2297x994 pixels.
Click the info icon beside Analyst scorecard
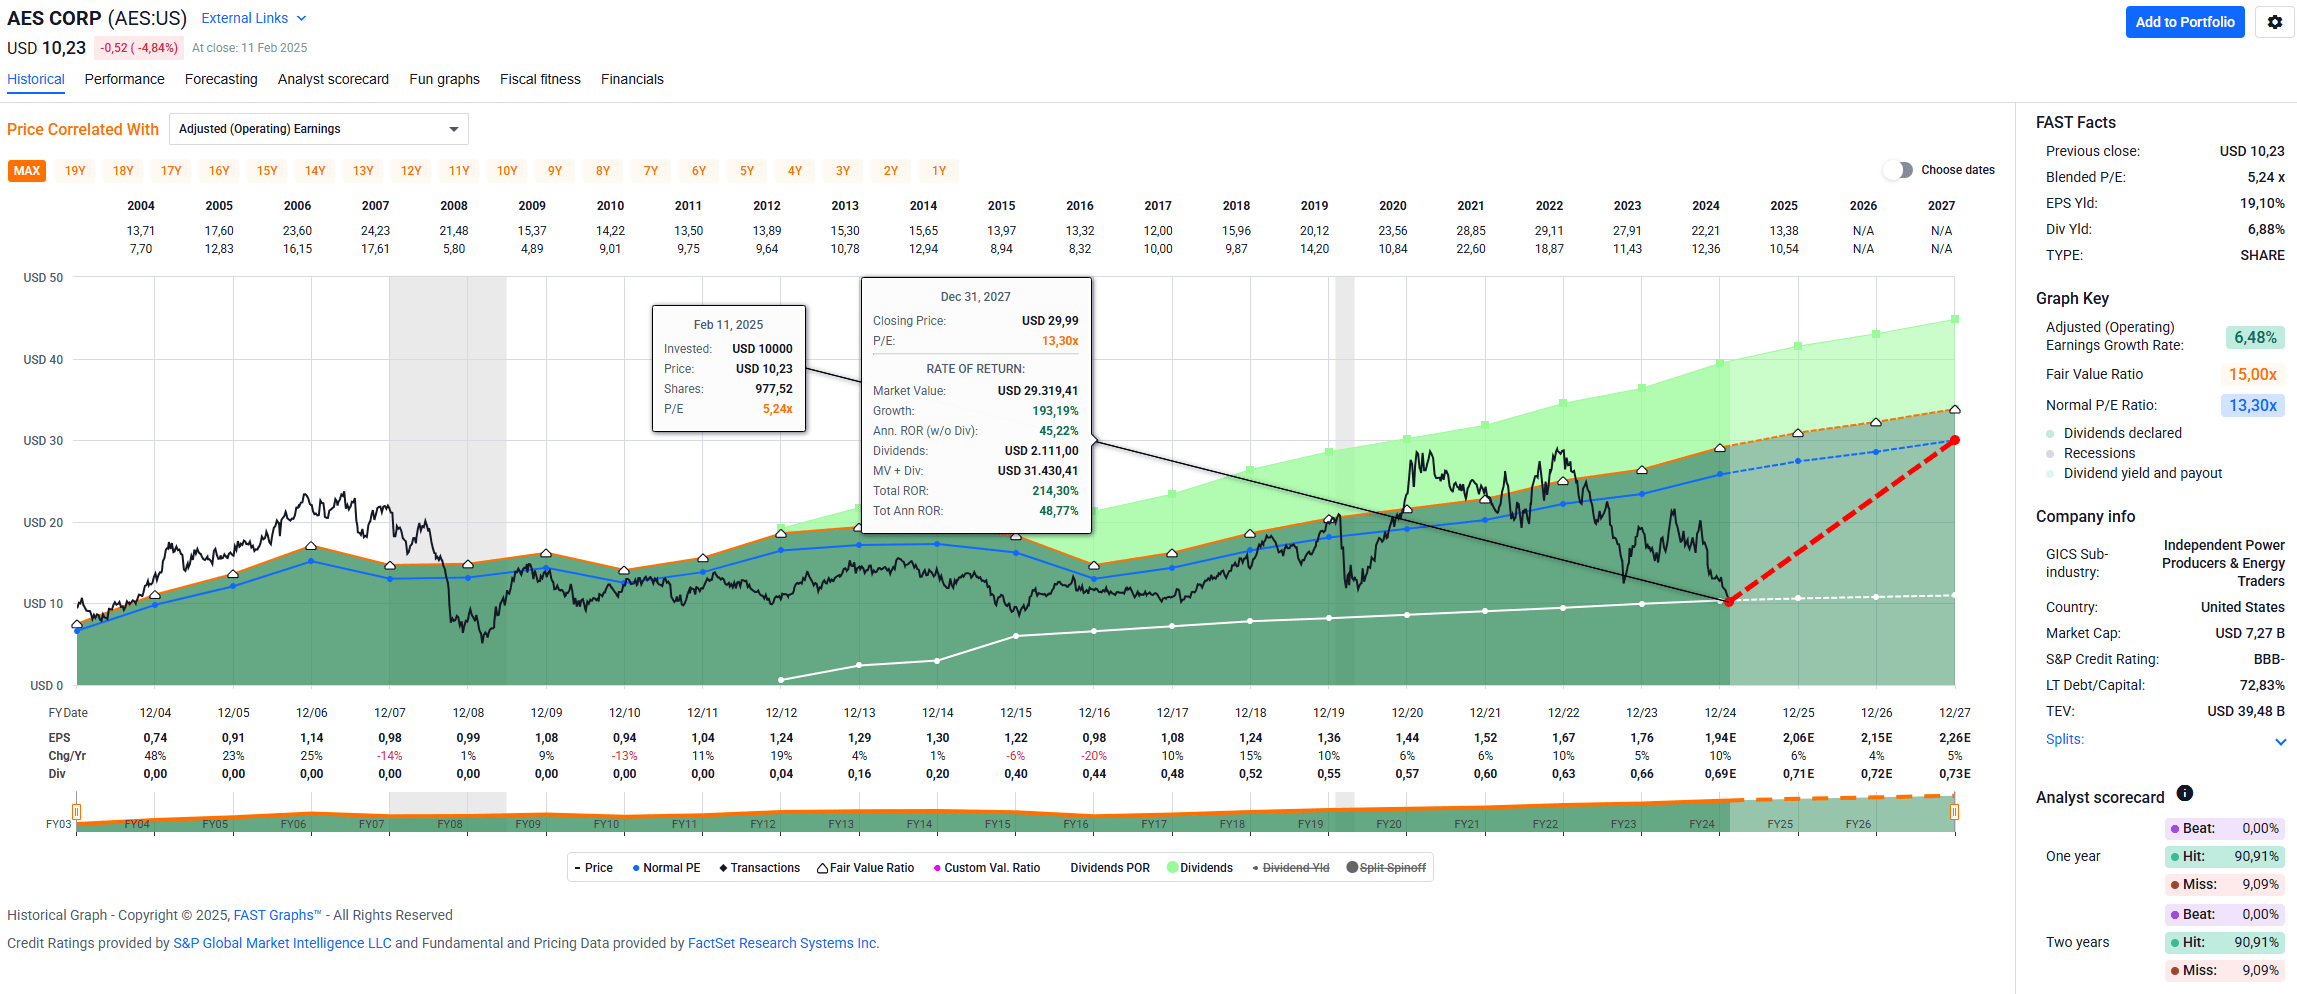tap(2184, 794)
